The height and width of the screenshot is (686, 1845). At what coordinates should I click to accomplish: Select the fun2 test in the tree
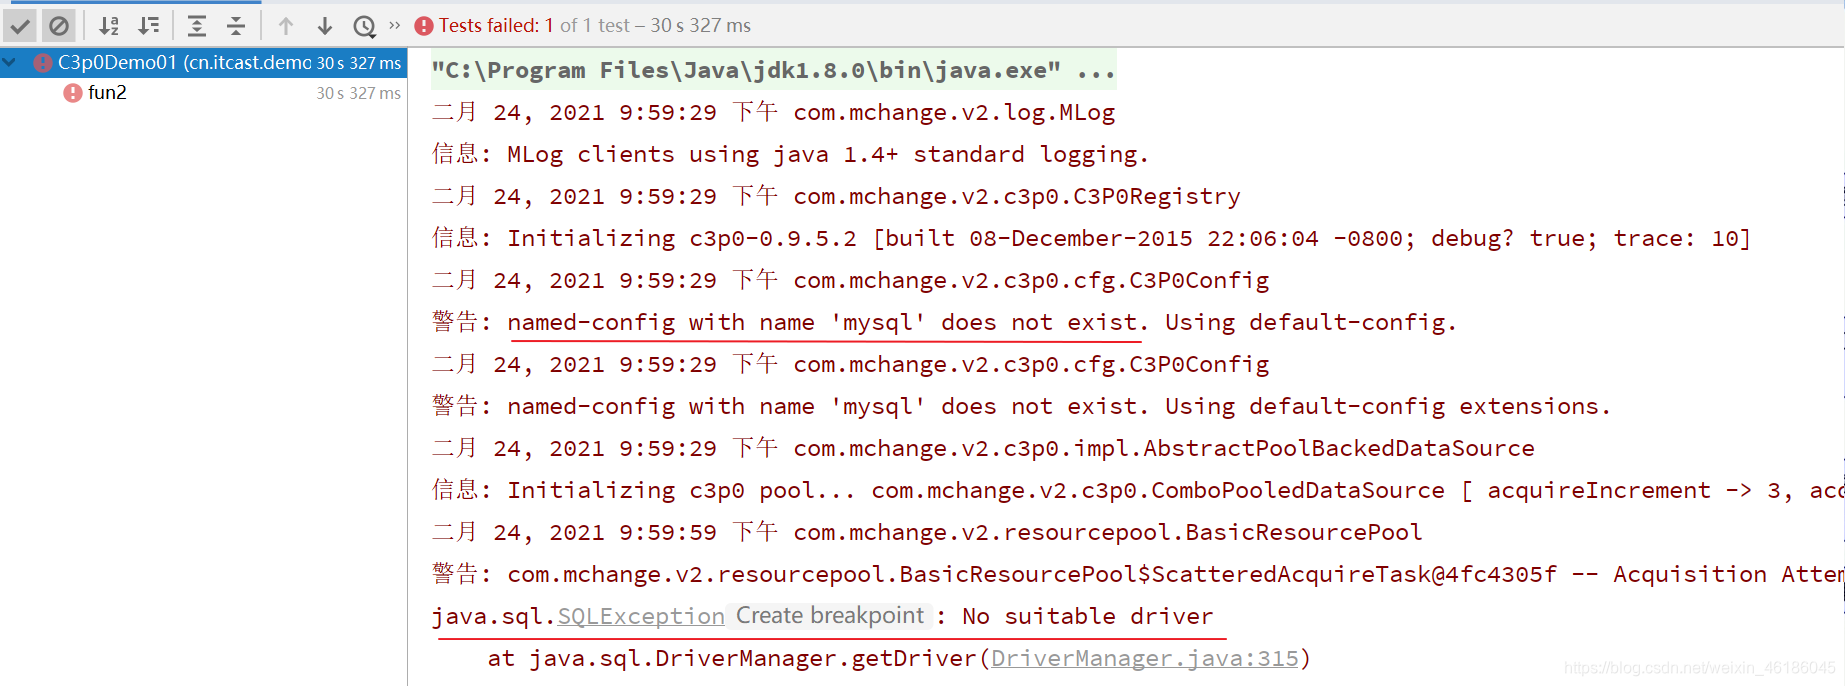pos(110,93)
